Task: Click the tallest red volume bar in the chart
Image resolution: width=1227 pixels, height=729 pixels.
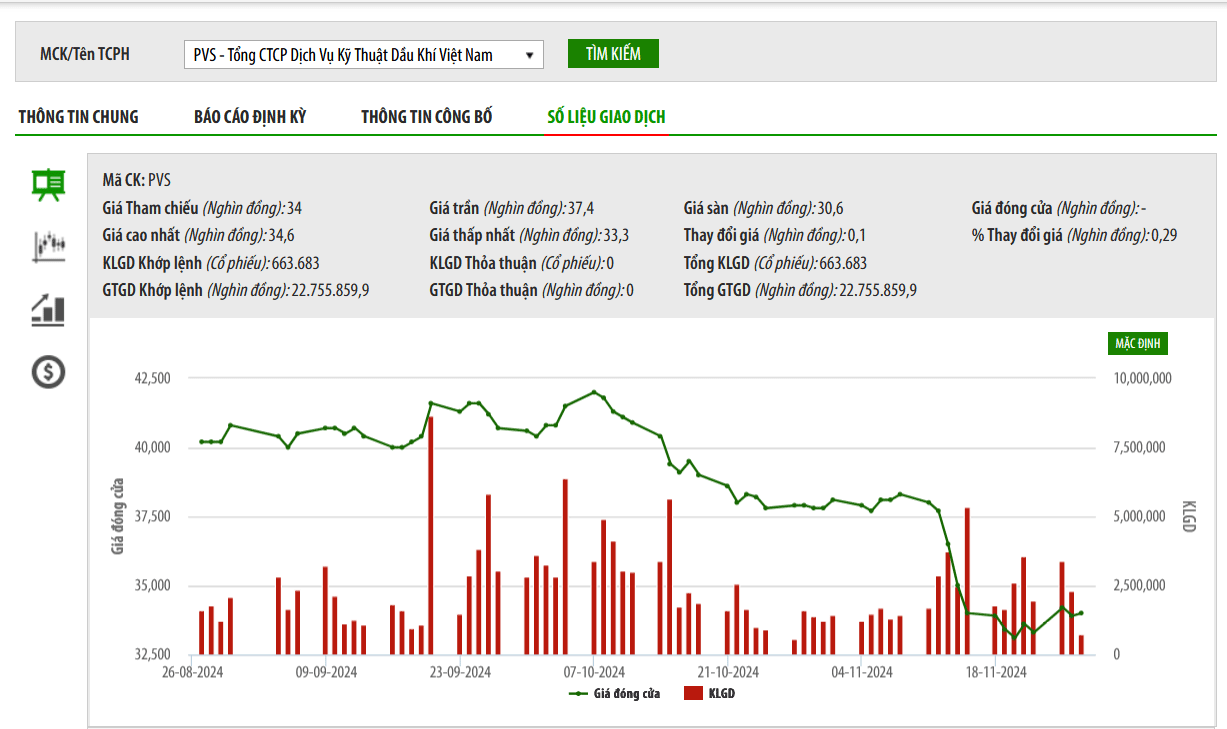Action: [431, 535]
